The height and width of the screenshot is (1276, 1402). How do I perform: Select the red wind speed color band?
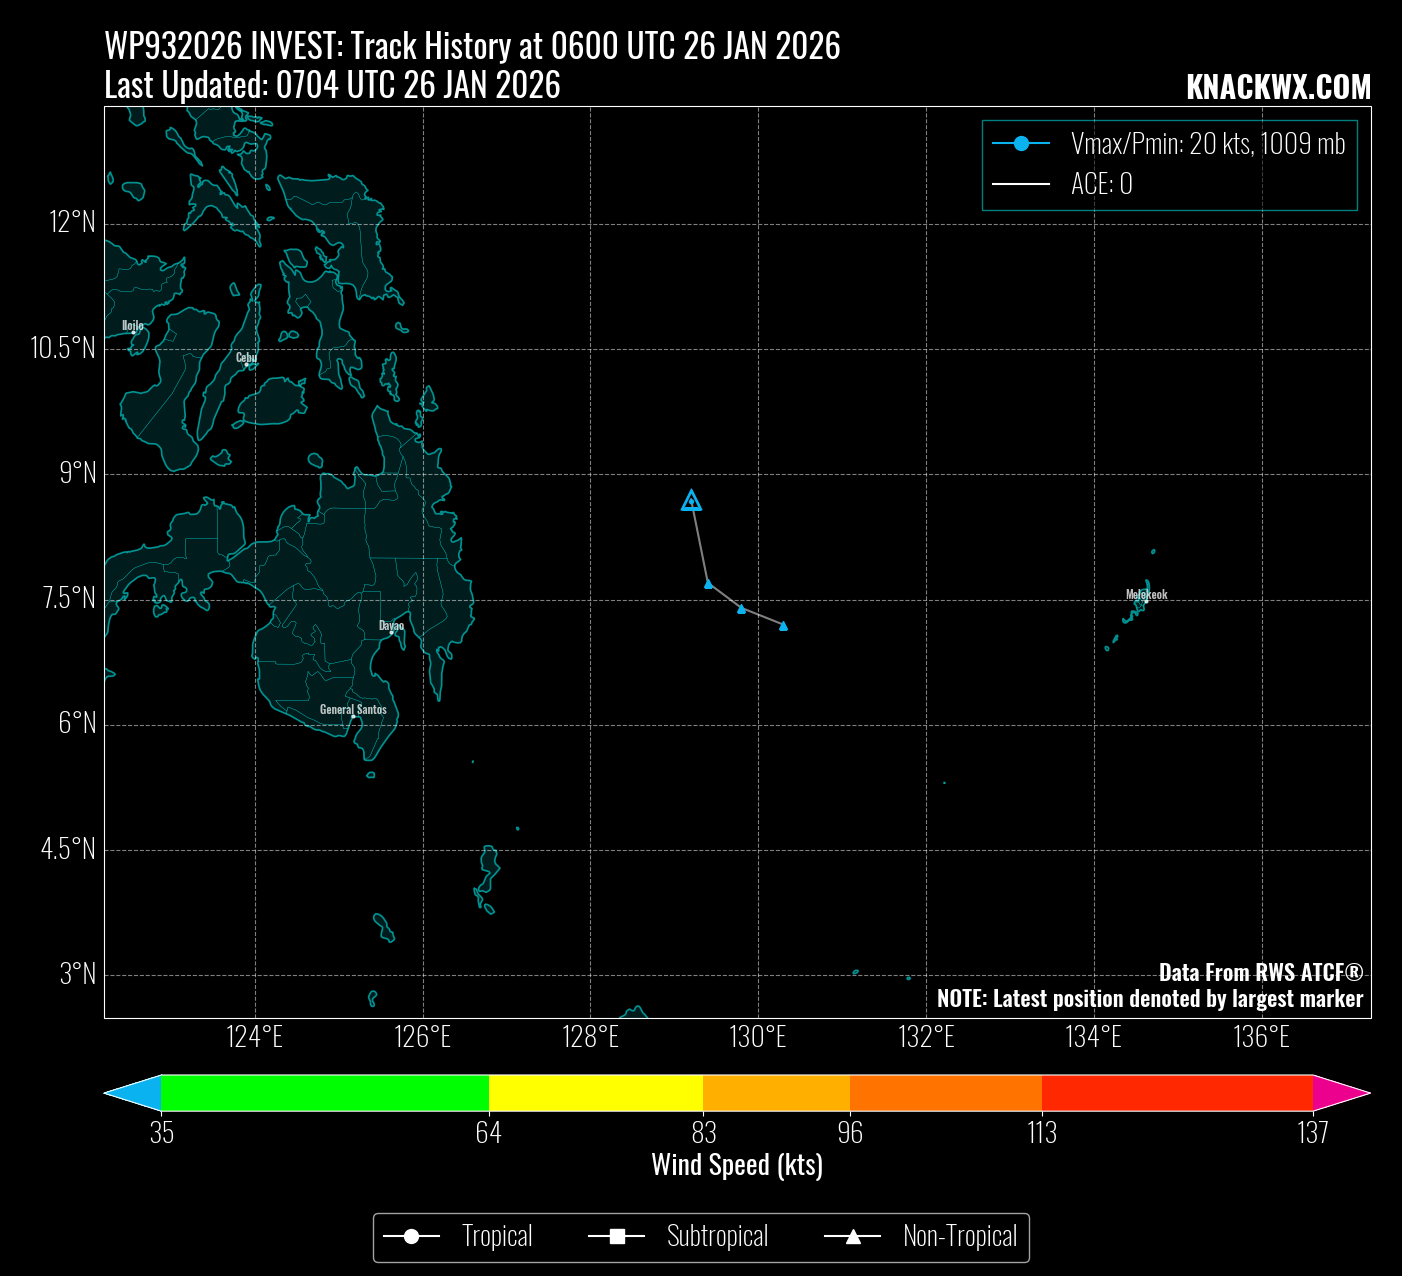click(x=1177, y=1093)
